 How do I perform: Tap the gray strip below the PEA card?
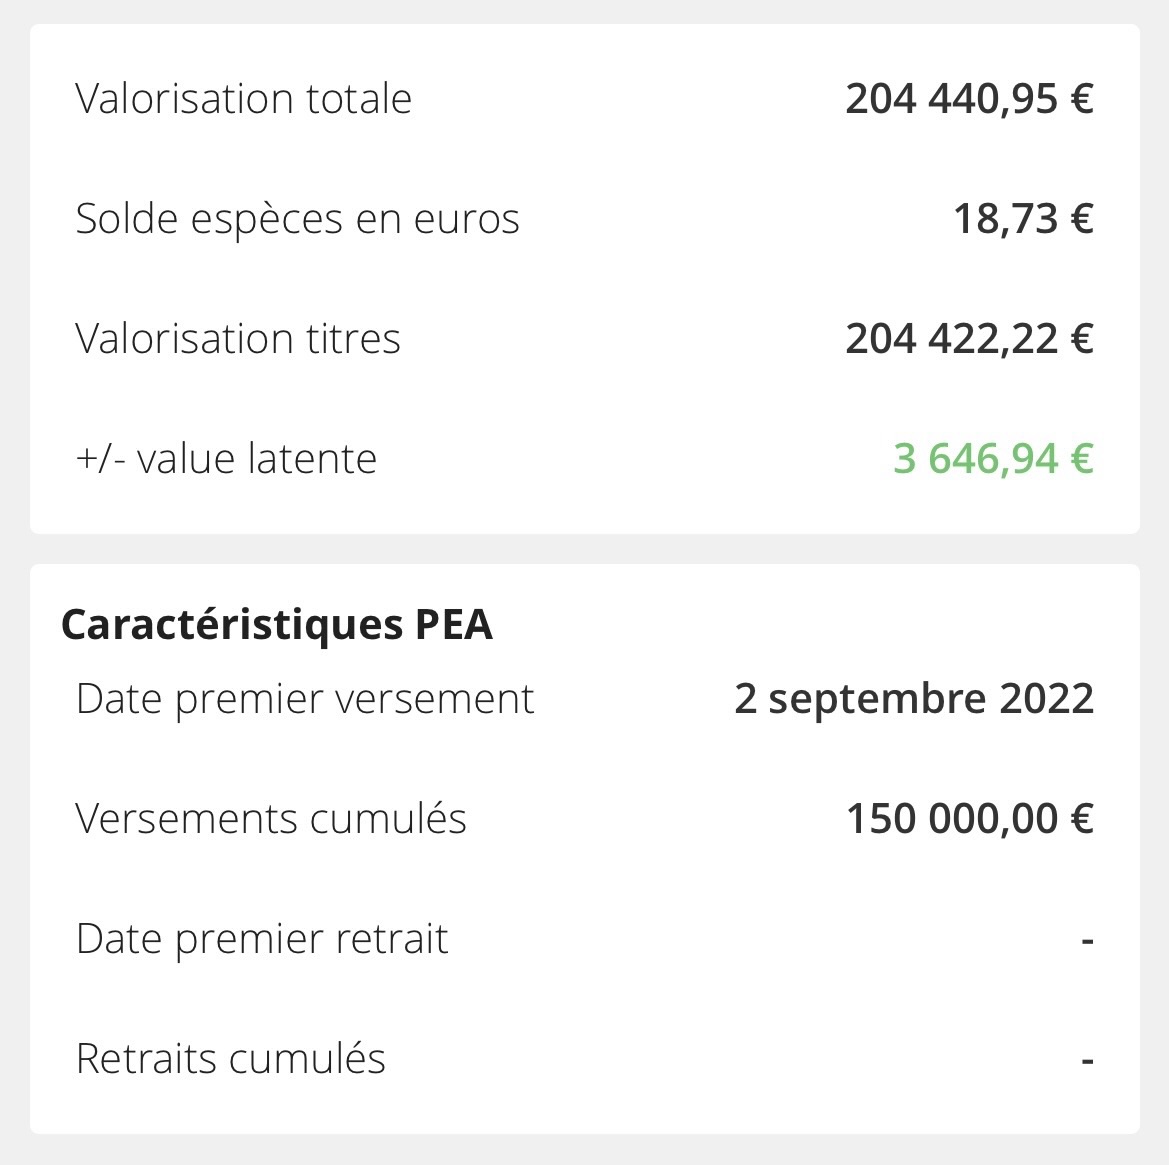click(x=584, y=1150)
